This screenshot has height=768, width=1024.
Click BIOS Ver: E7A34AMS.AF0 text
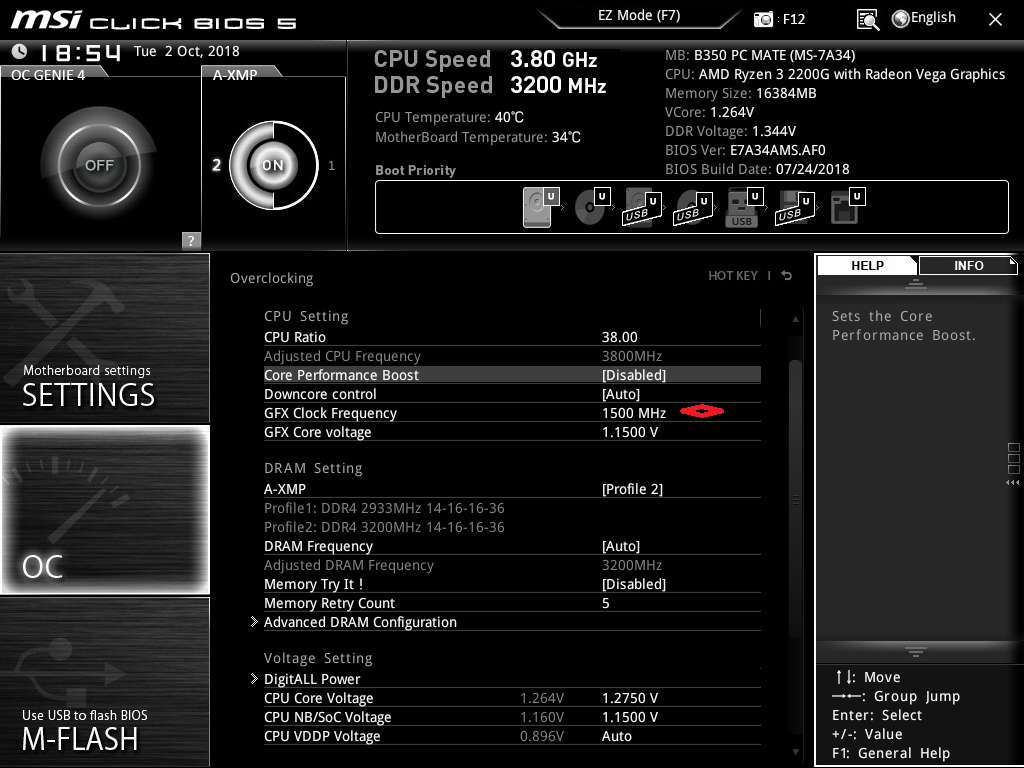click(x=745, y=150)
